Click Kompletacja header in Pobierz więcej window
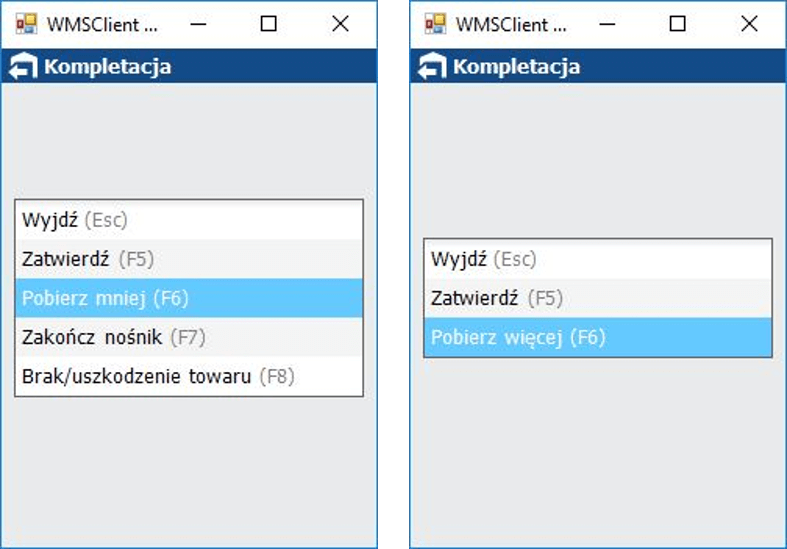This screenshot has height=549, width=787. [516, 67]
